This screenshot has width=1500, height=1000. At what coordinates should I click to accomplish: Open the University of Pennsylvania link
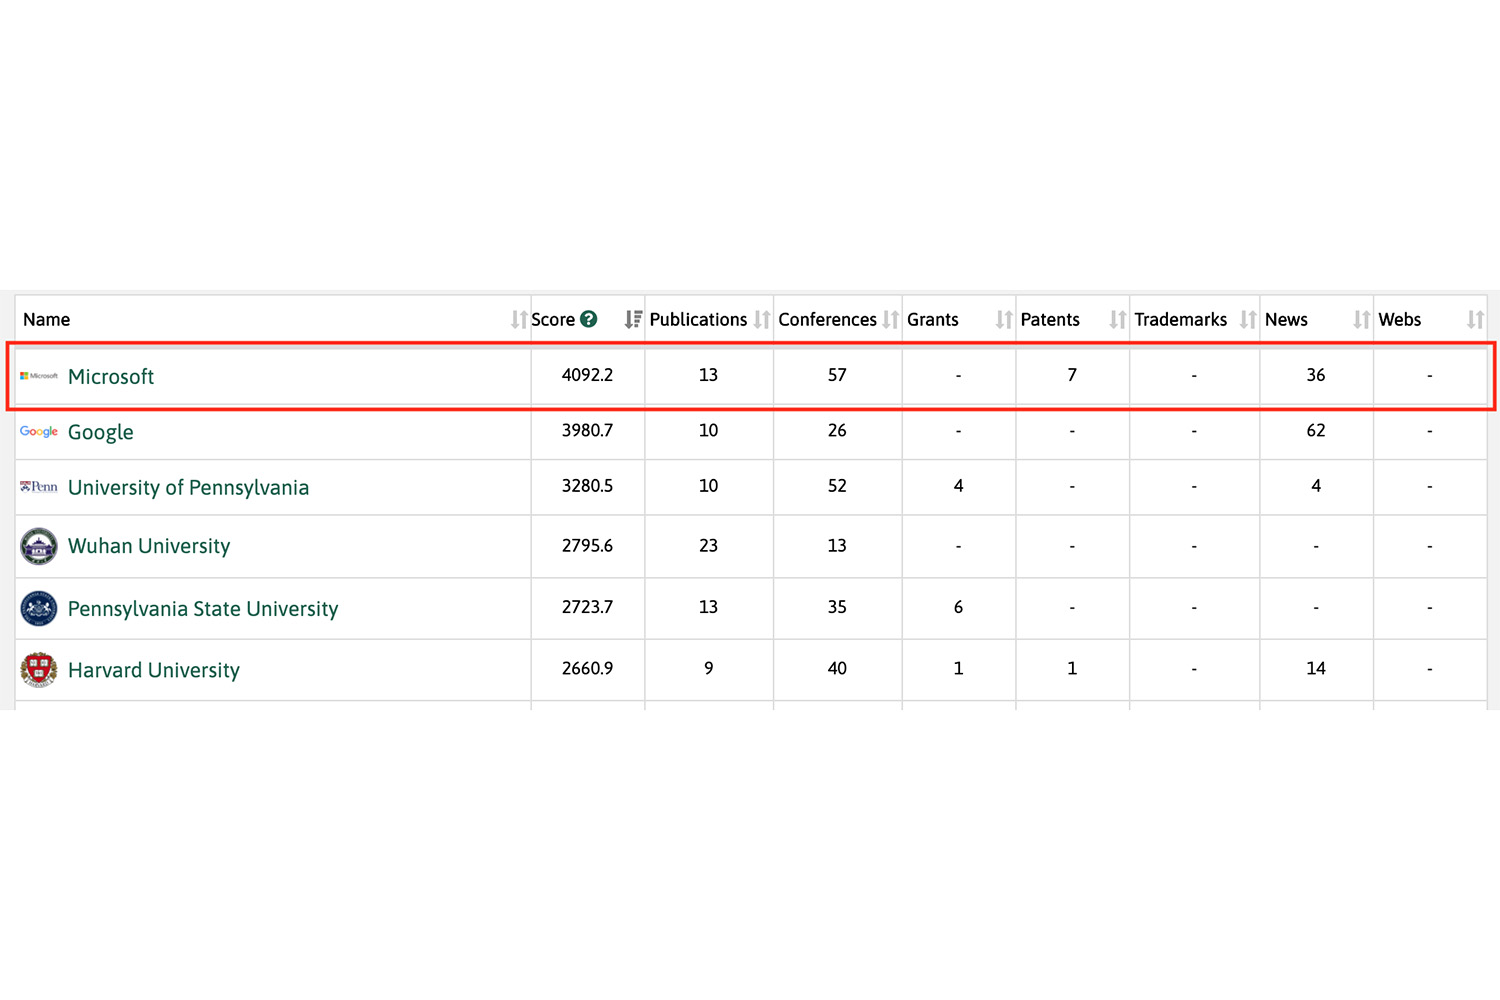click(x=189, y=488)
